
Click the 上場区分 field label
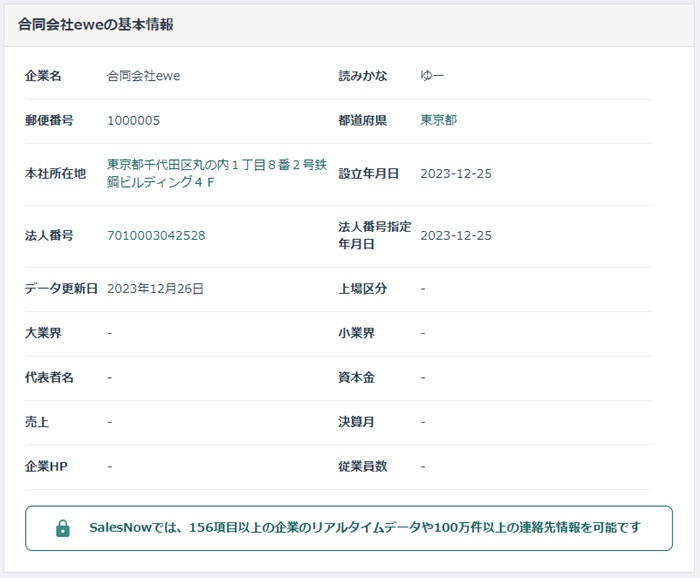tap(363, 288)
